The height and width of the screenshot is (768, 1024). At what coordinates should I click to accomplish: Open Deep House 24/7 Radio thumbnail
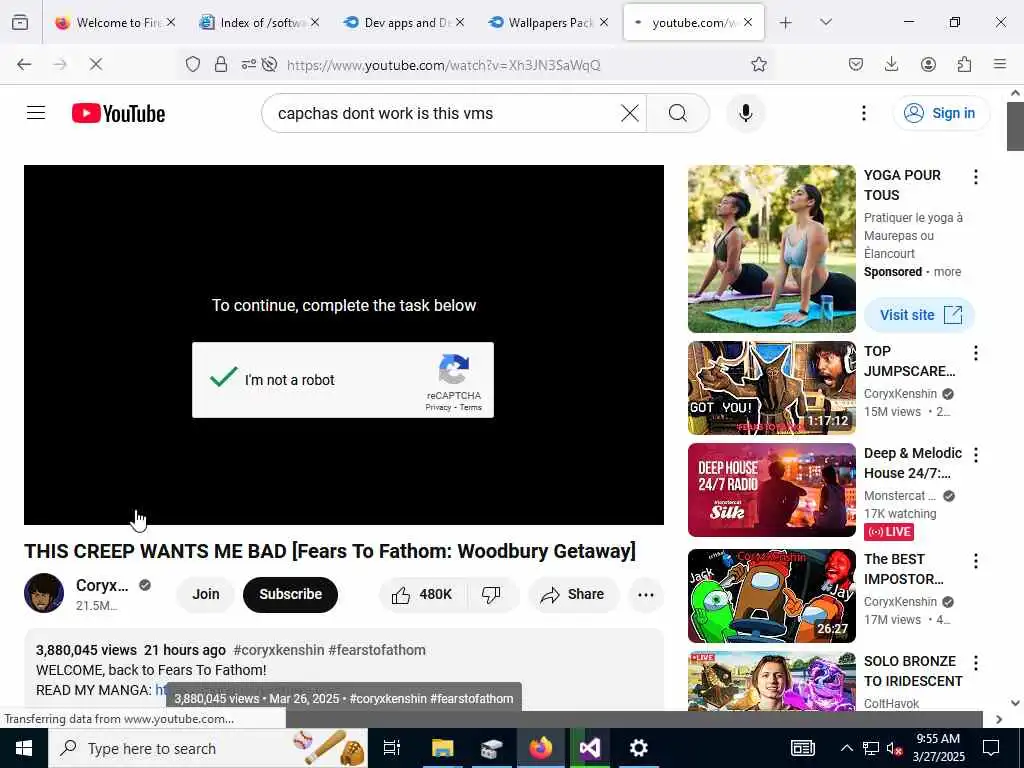[771, 490]
